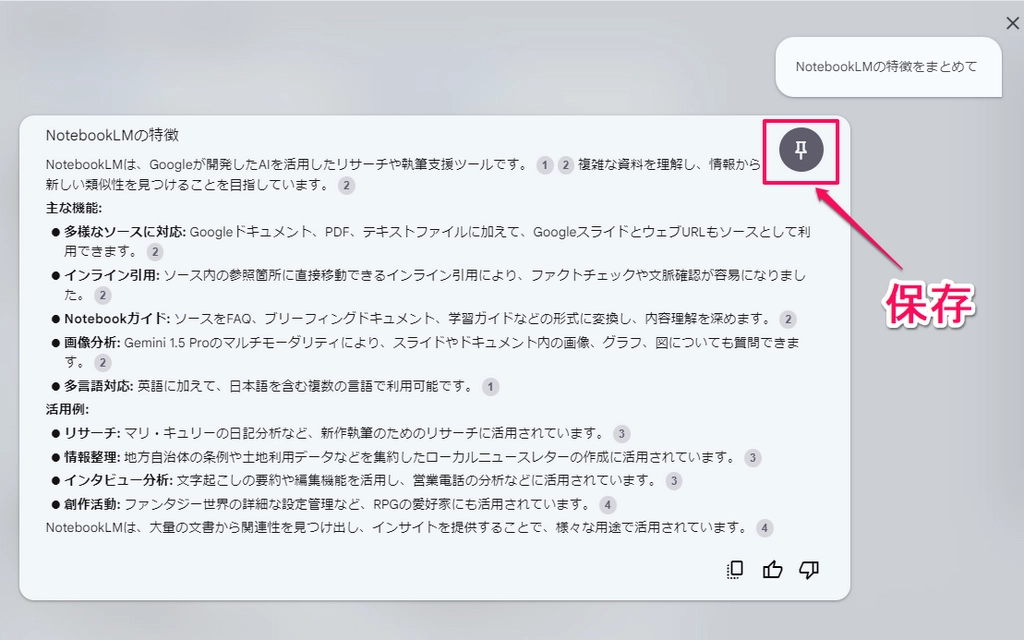
Task: Open citation 2 in インライン引用 bullet
Action: pos(103,296)
